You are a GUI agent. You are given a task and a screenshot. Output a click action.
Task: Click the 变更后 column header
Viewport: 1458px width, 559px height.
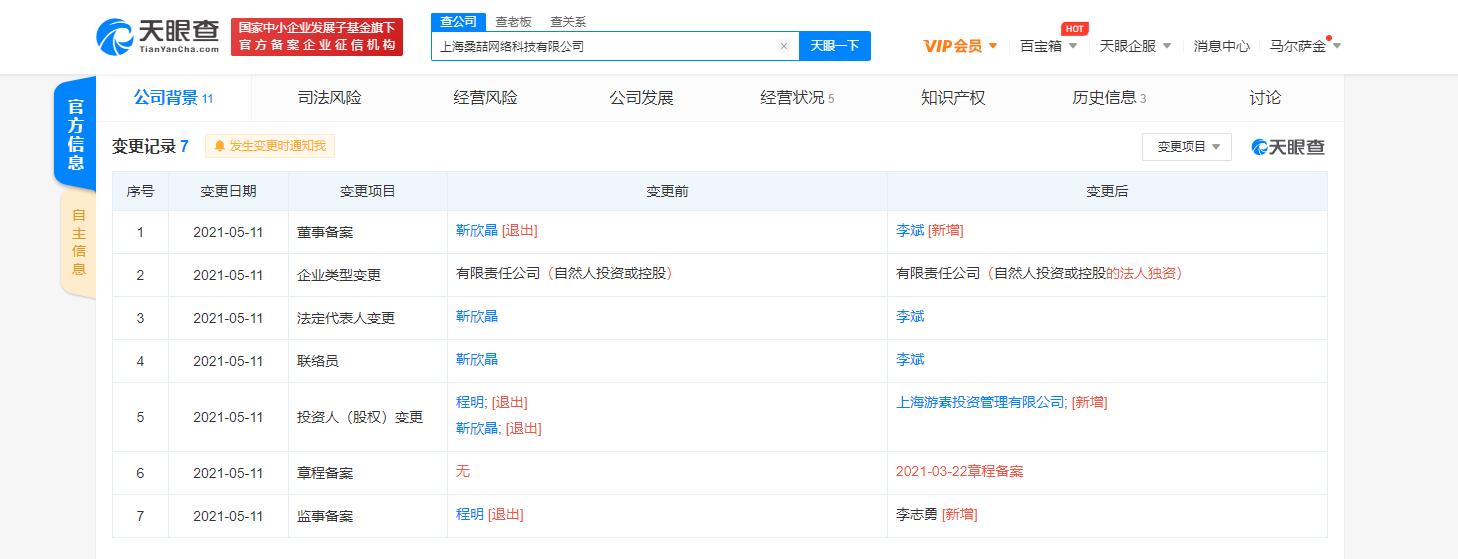click(x=1107, y=191)
